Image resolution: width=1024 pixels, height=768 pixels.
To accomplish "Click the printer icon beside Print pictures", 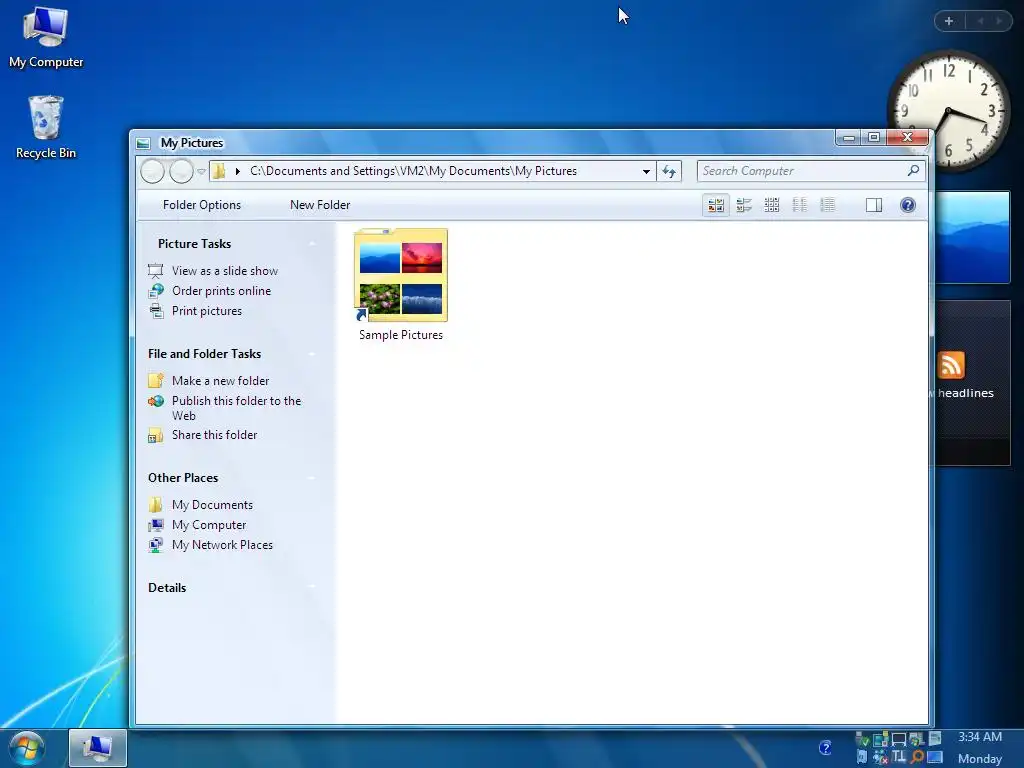I will [x=155, y=312].
